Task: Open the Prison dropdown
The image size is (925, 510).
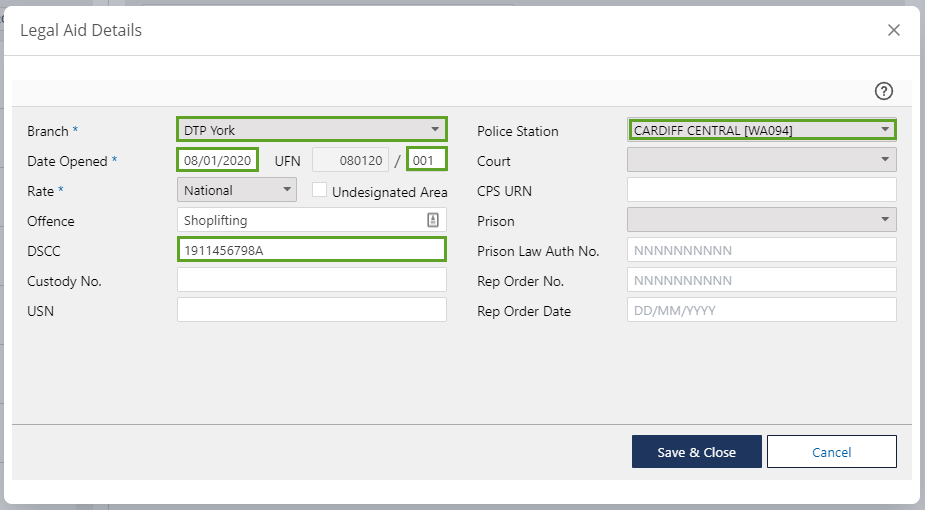Action: 761,220
